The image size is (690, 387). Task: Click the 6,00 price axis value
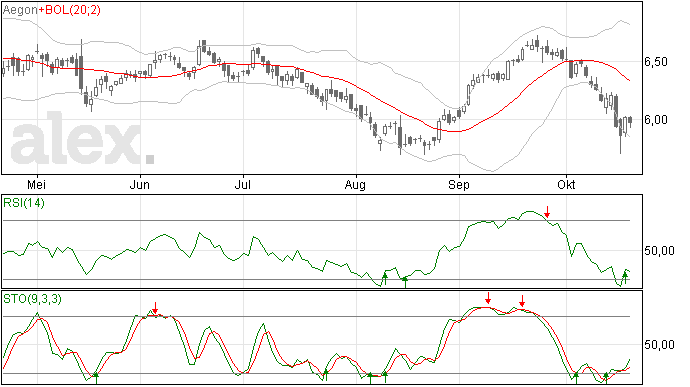tap(656, 120)
